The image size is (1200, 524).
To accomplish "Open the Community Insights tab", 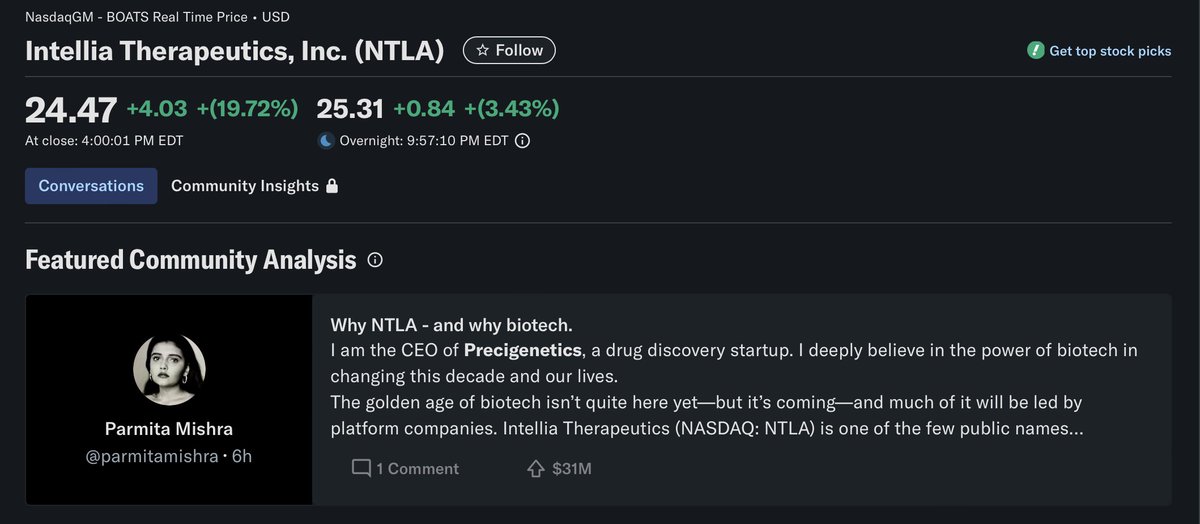I will tap(245, 186).
